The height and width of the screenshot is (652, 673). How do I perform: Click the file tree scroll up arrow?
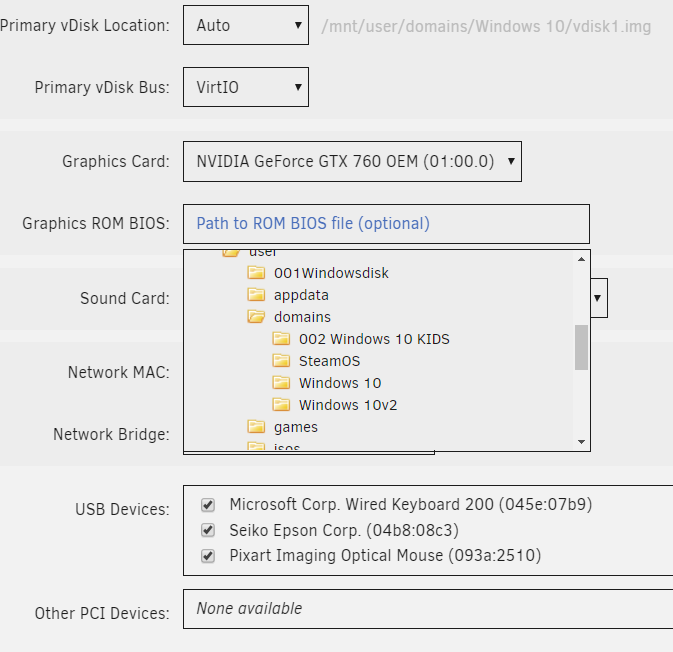pyautogui.click(x=582, y=259)
